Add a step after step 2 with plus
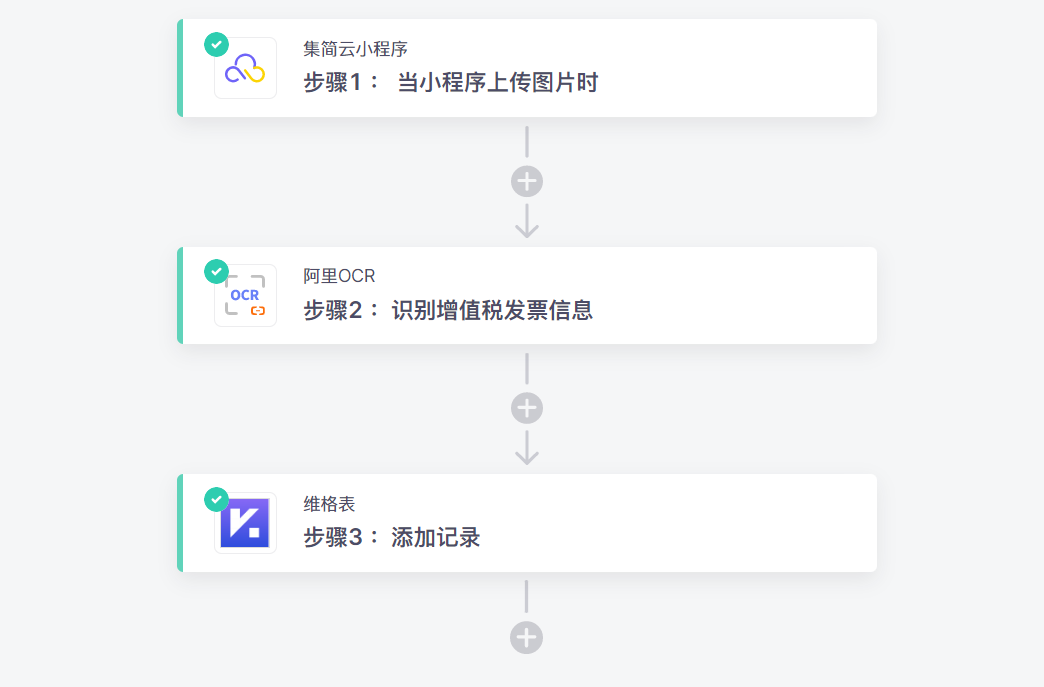This screenshot has width=1044, height=687. 527,408
